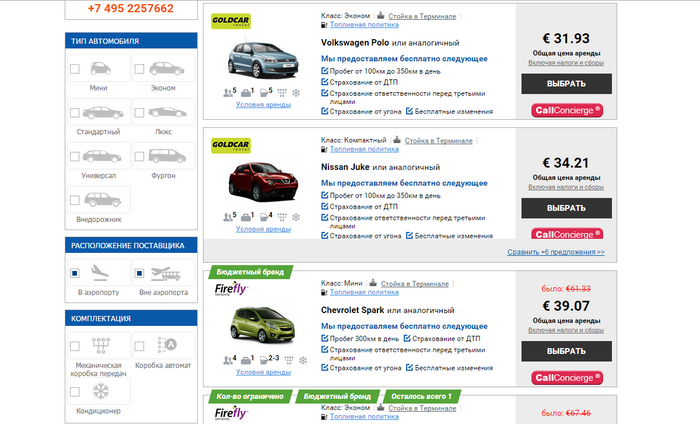Click the air conditioning snowflake under Volkswagen Polo
The image size is (700, 424).
pos(296,93)
